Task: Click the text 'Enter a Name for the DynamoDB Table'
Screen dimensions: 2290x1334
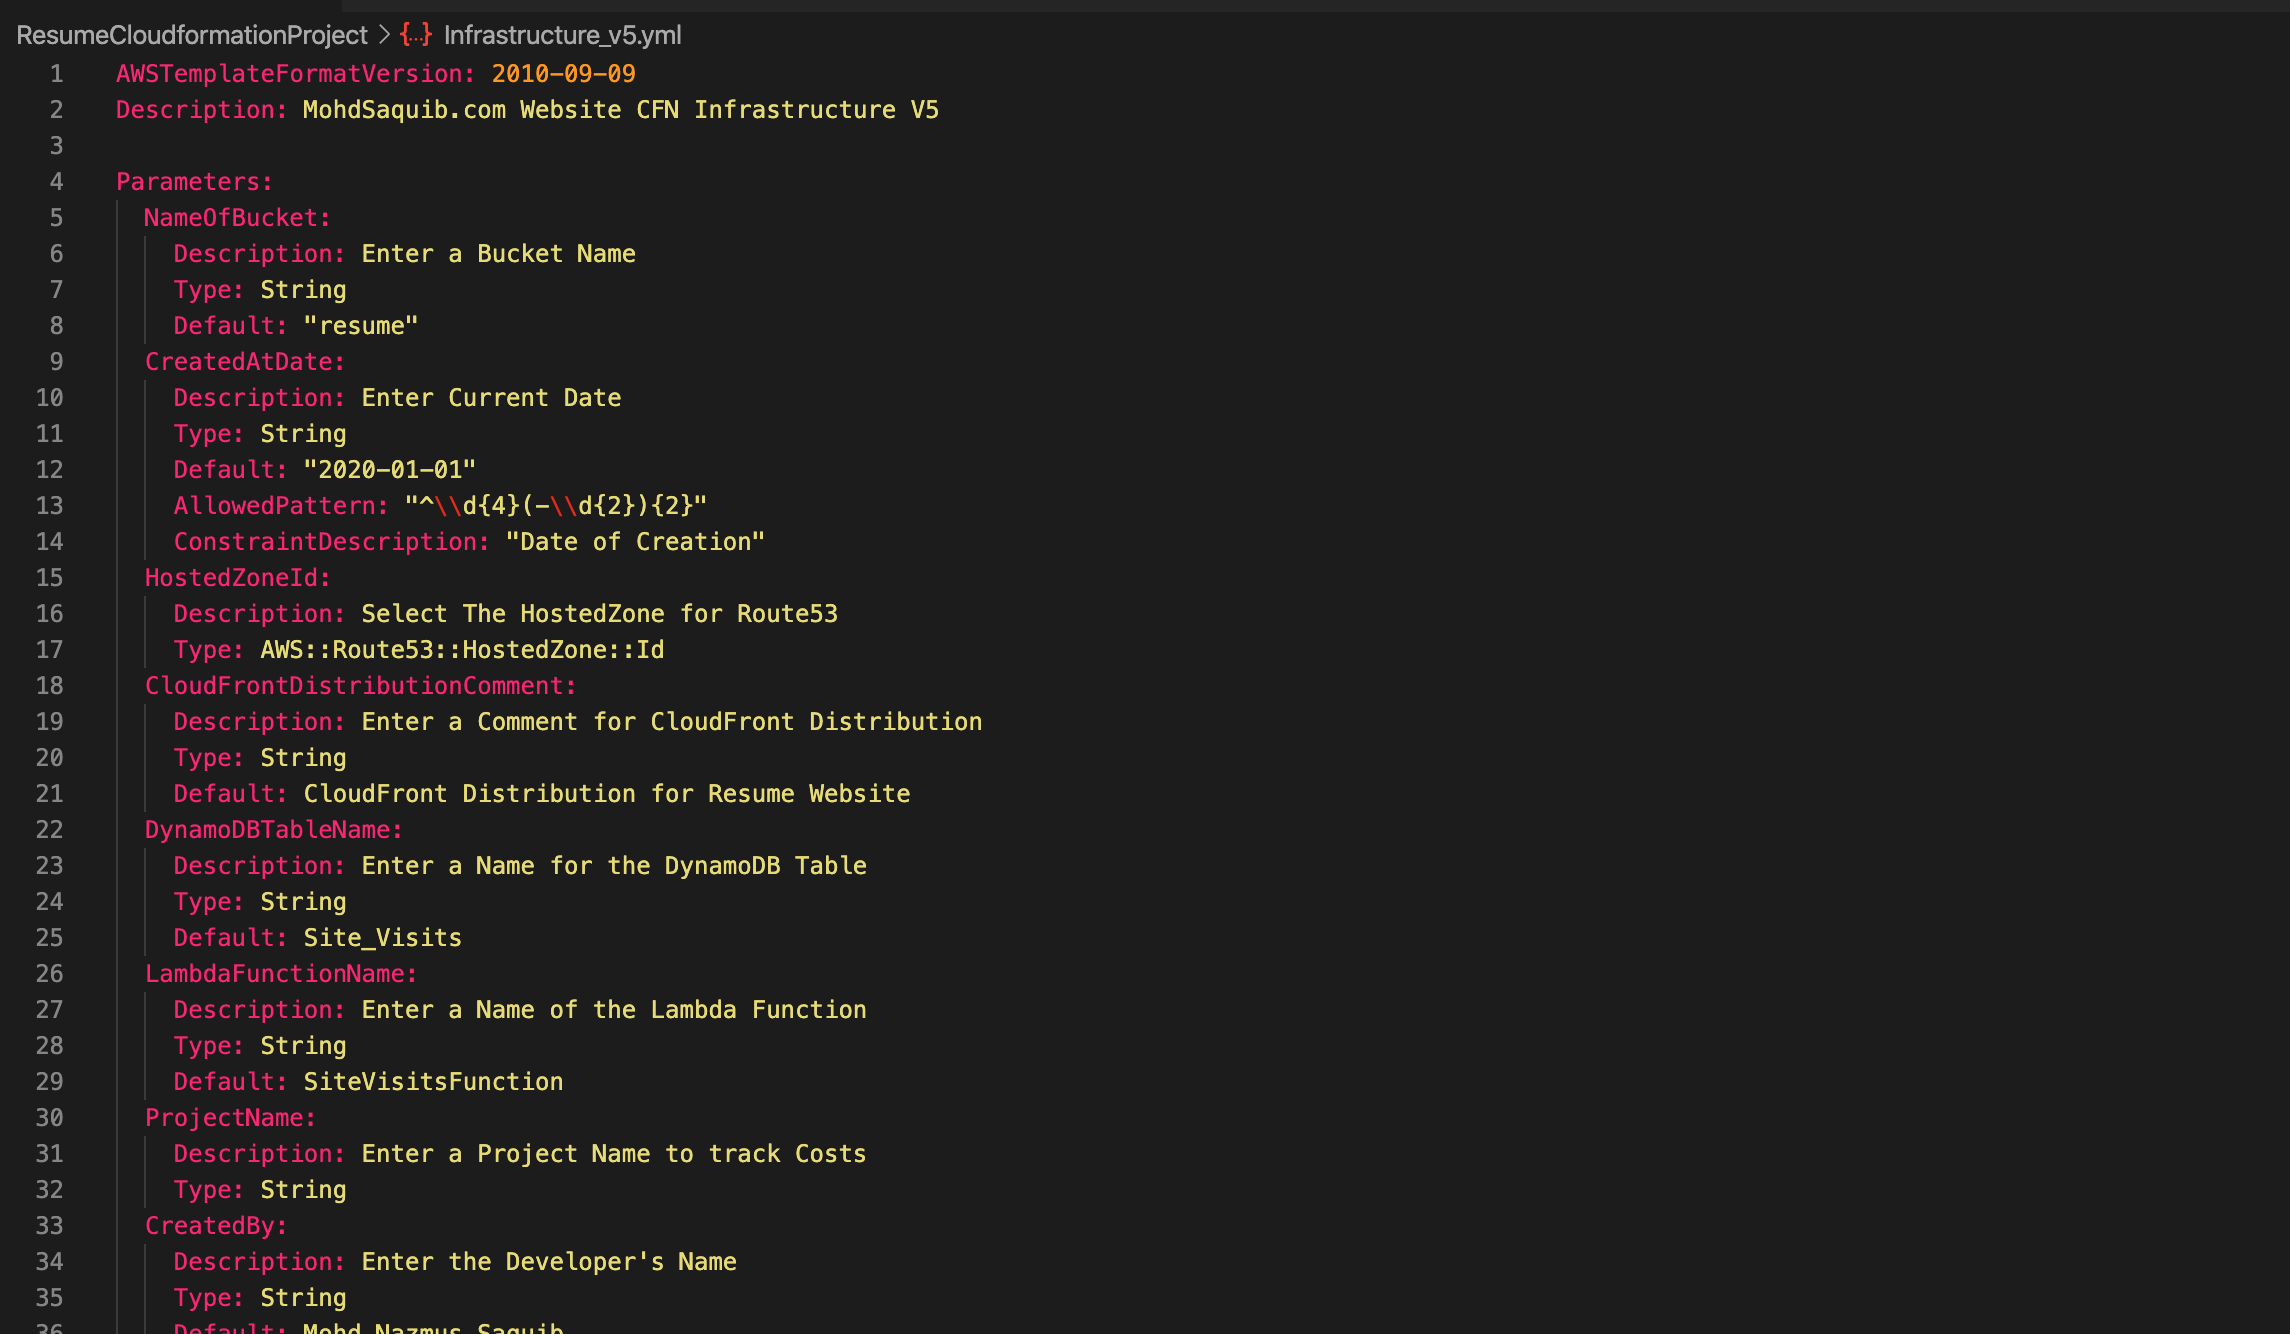Action: (x=613, y=866)
